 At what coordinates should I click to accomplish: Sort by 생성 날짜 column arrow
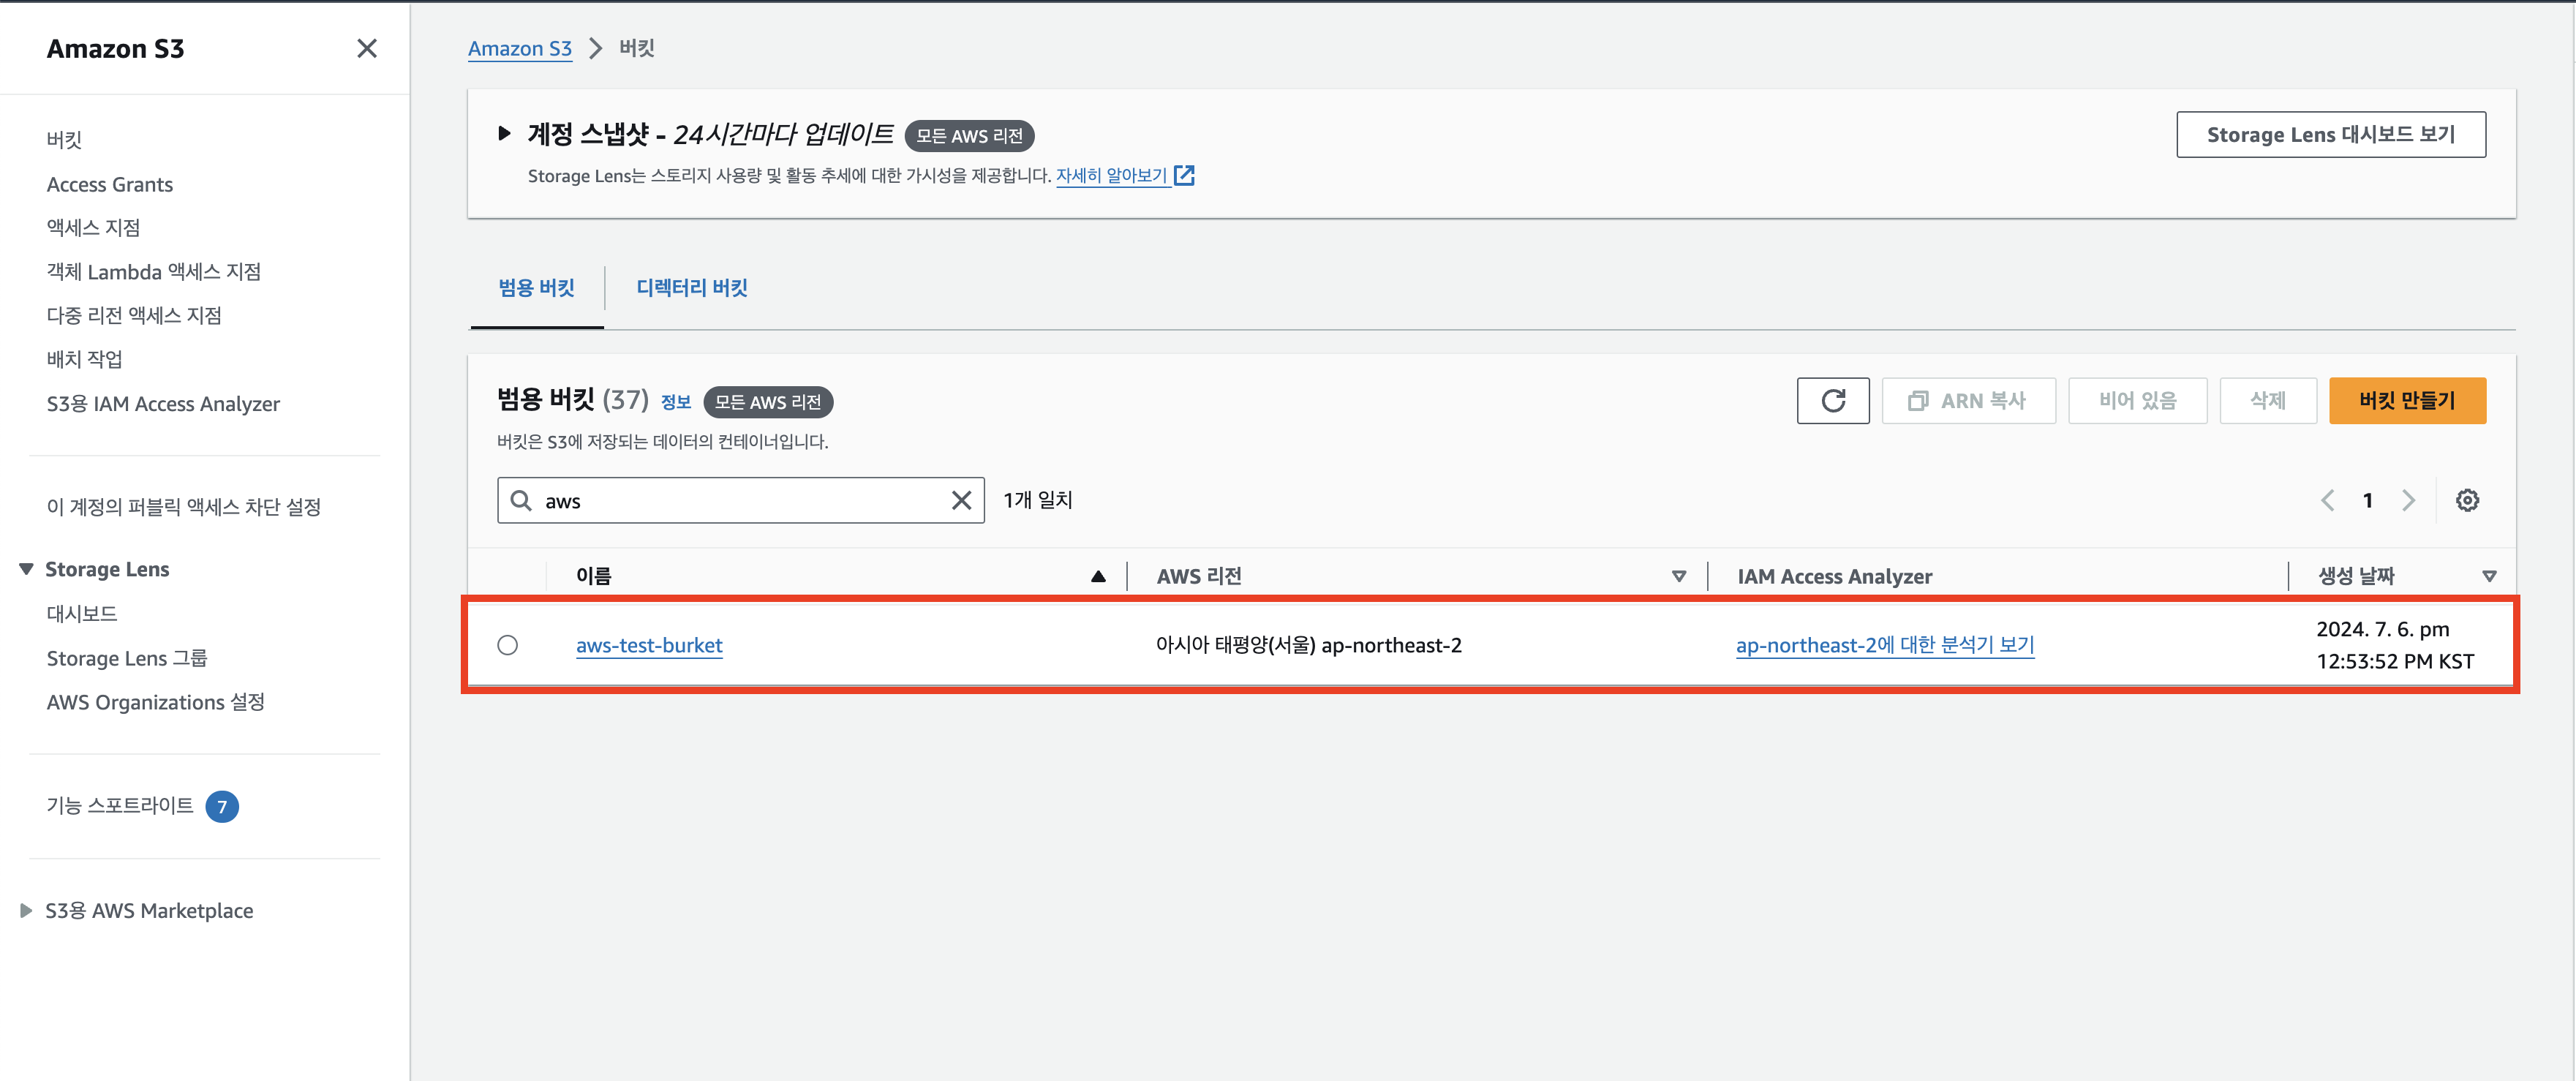point(2489,576)
